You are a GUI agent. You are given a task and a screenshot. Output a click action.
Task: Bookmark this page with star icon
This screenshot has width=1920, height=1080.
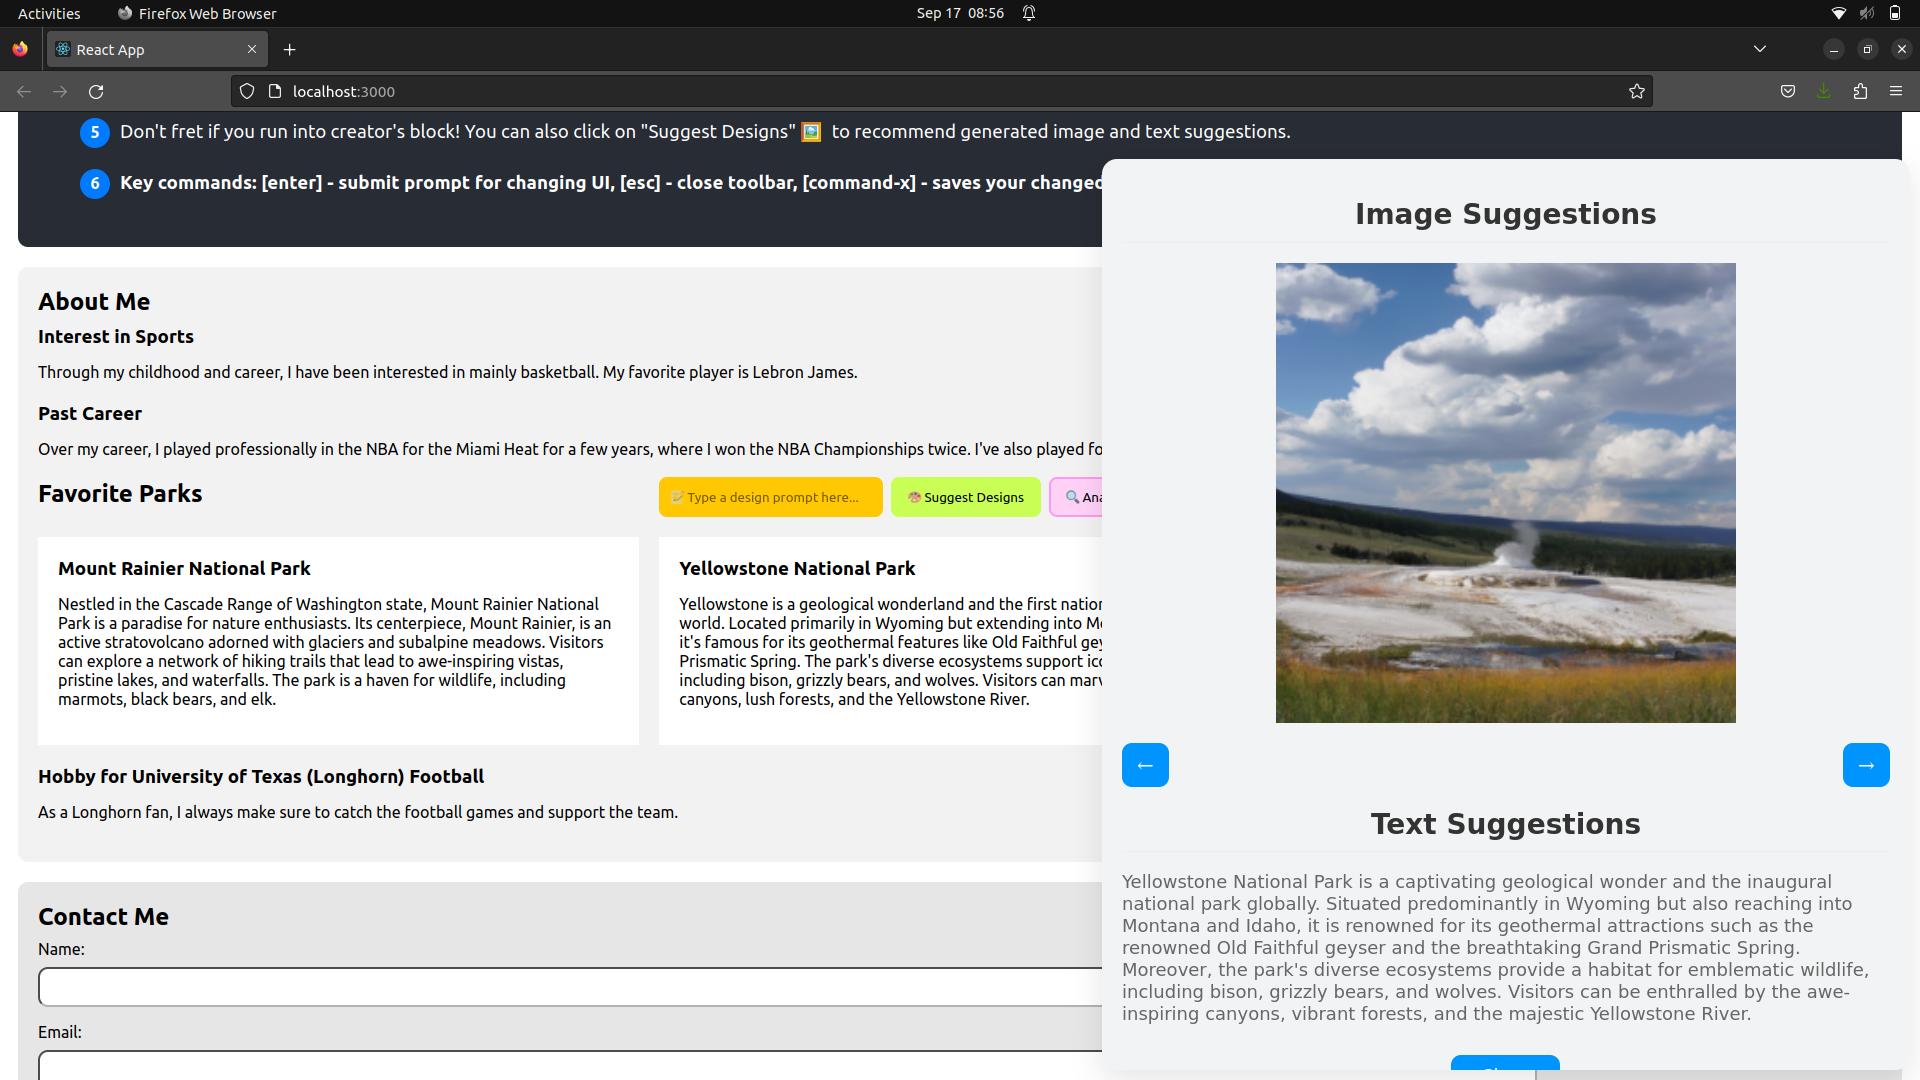pos(1636,91)
